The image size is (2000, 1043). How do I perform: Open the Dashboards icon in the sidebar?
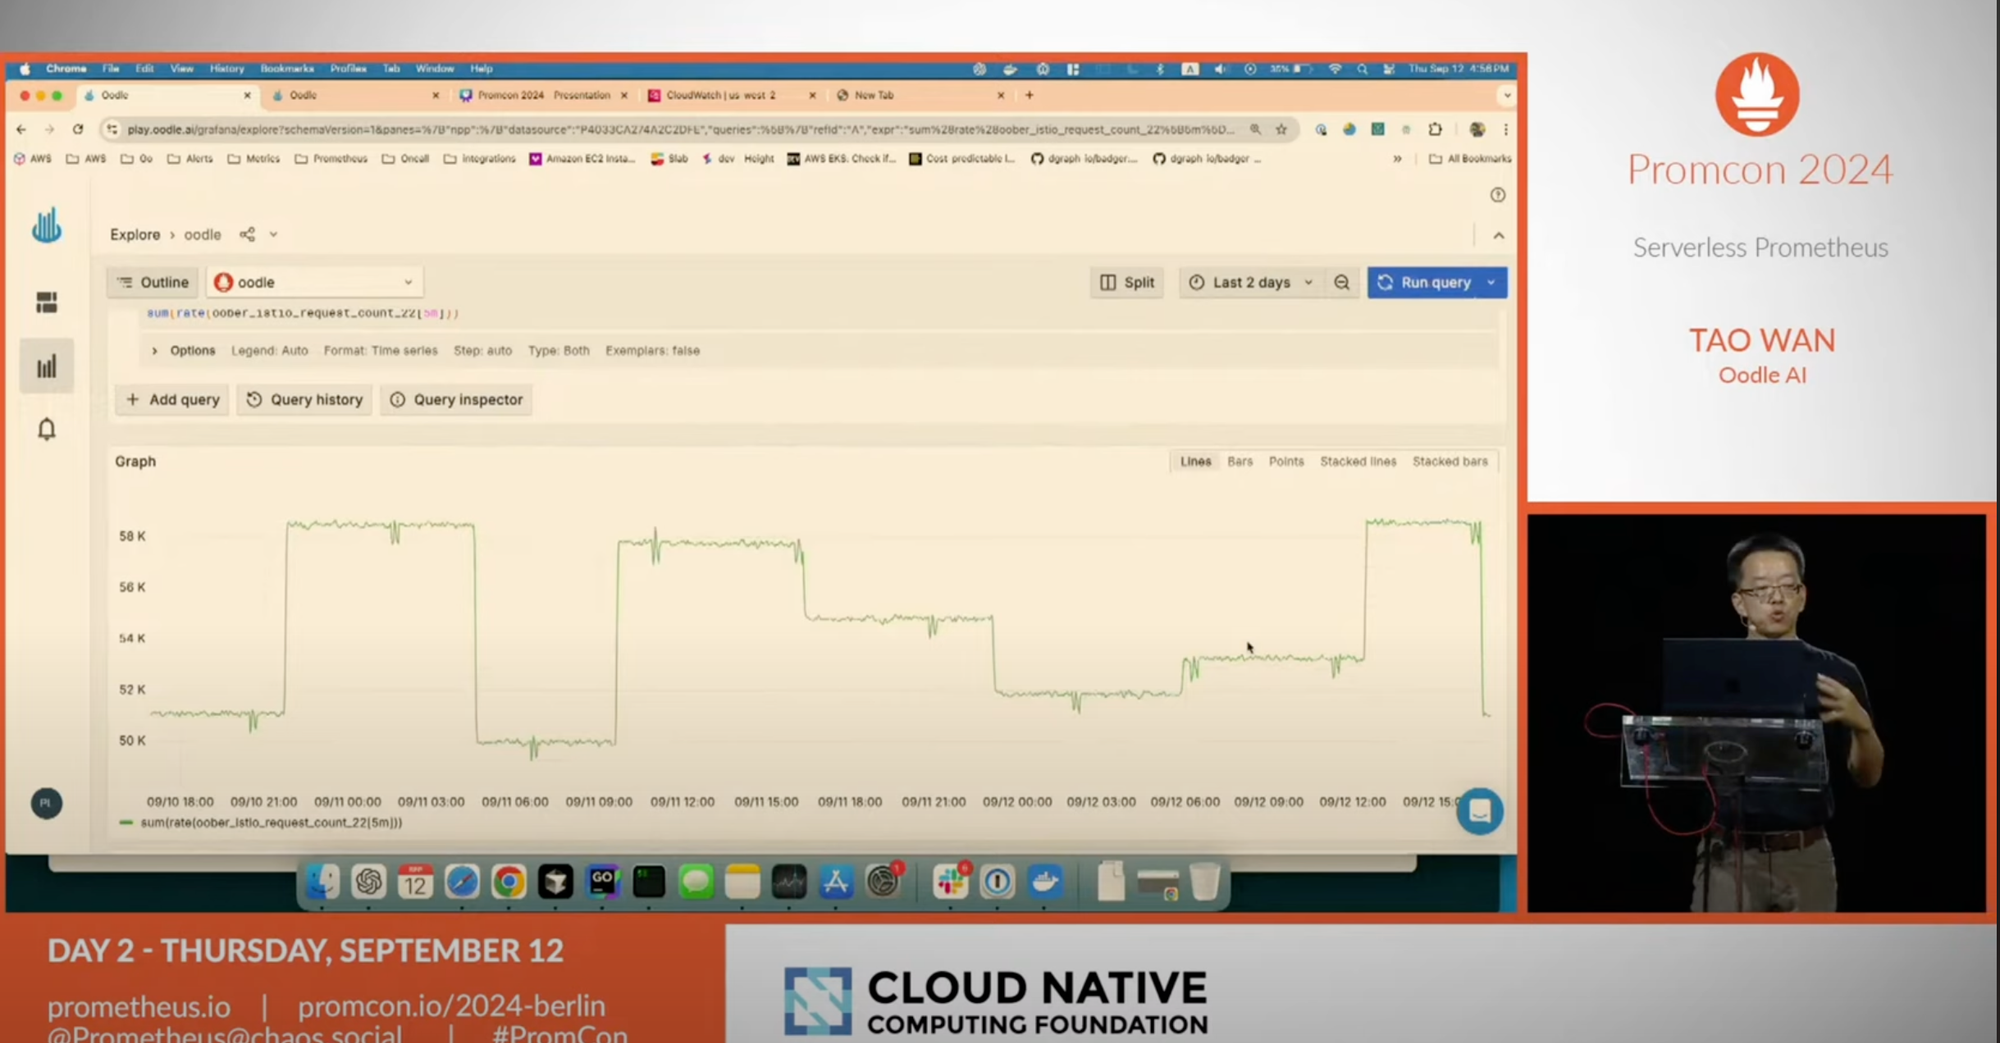47,302
